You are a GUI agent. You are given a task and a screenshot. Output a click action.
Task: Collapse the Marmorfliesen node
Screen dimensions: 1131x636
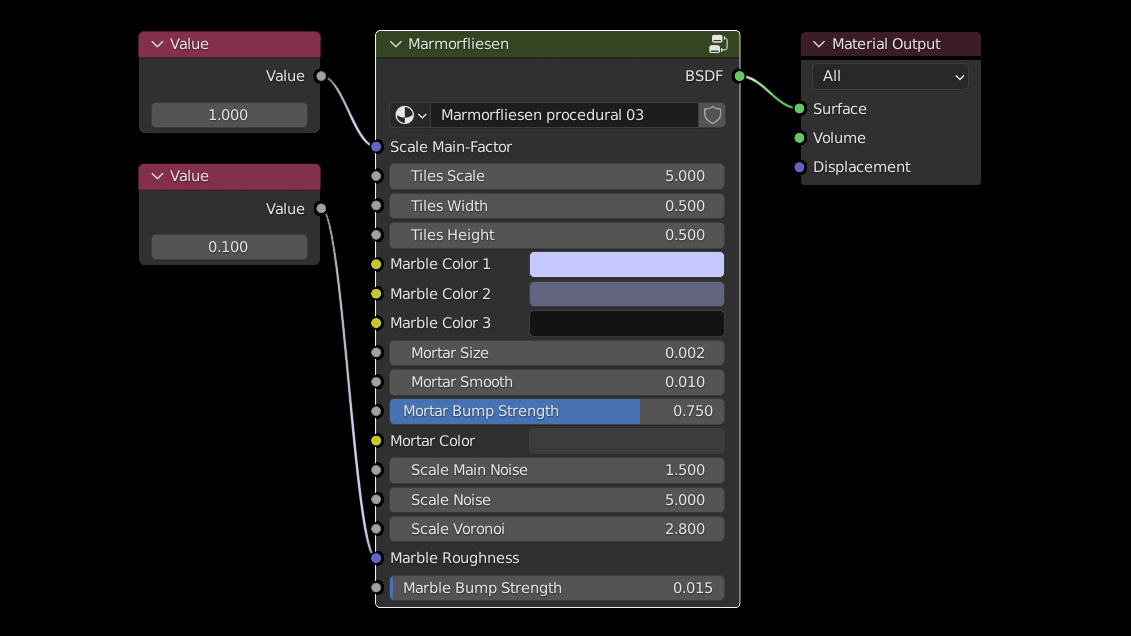pos(395,44)
